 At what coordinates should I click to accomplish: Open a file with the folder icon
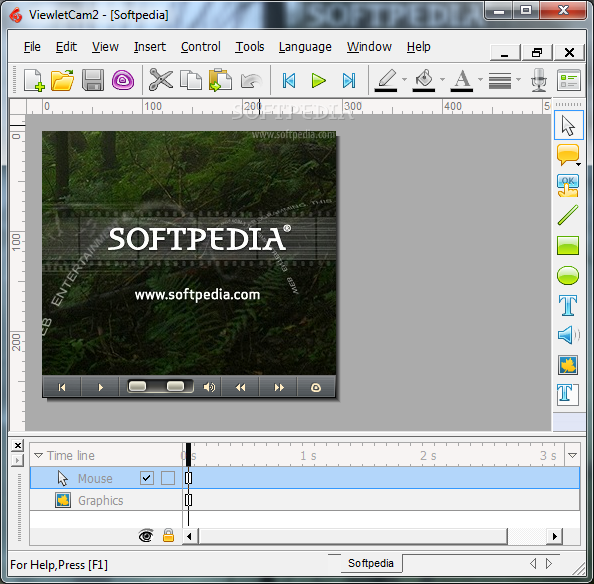[63, 80]
